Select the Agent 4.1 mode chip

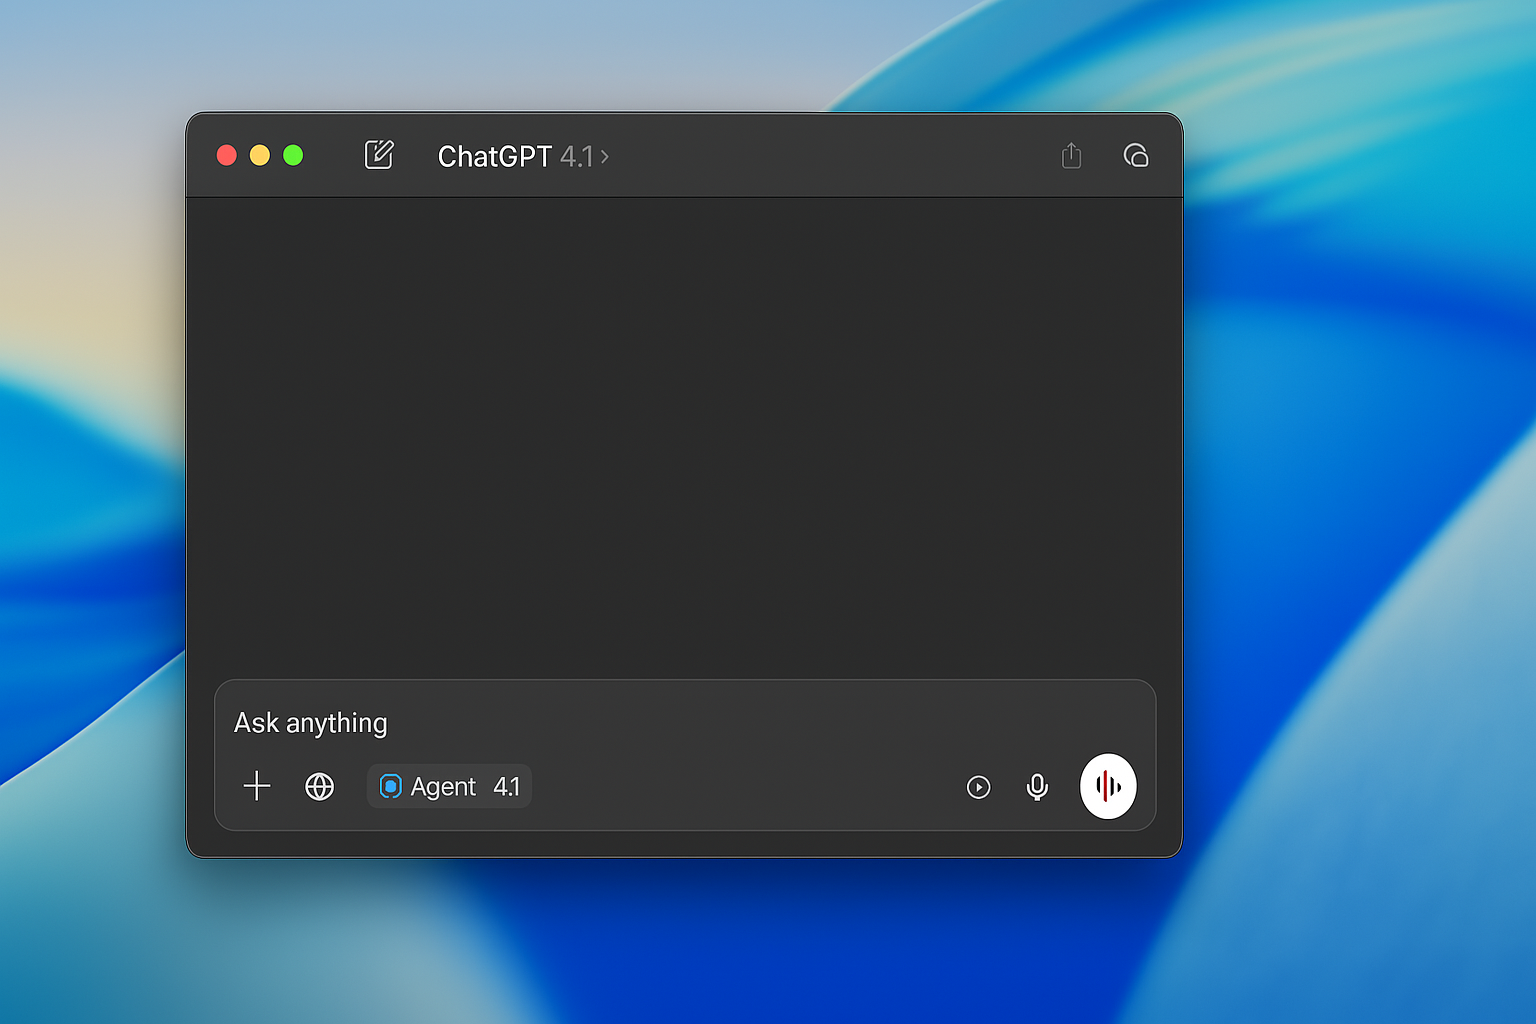[x=449, y=786]
